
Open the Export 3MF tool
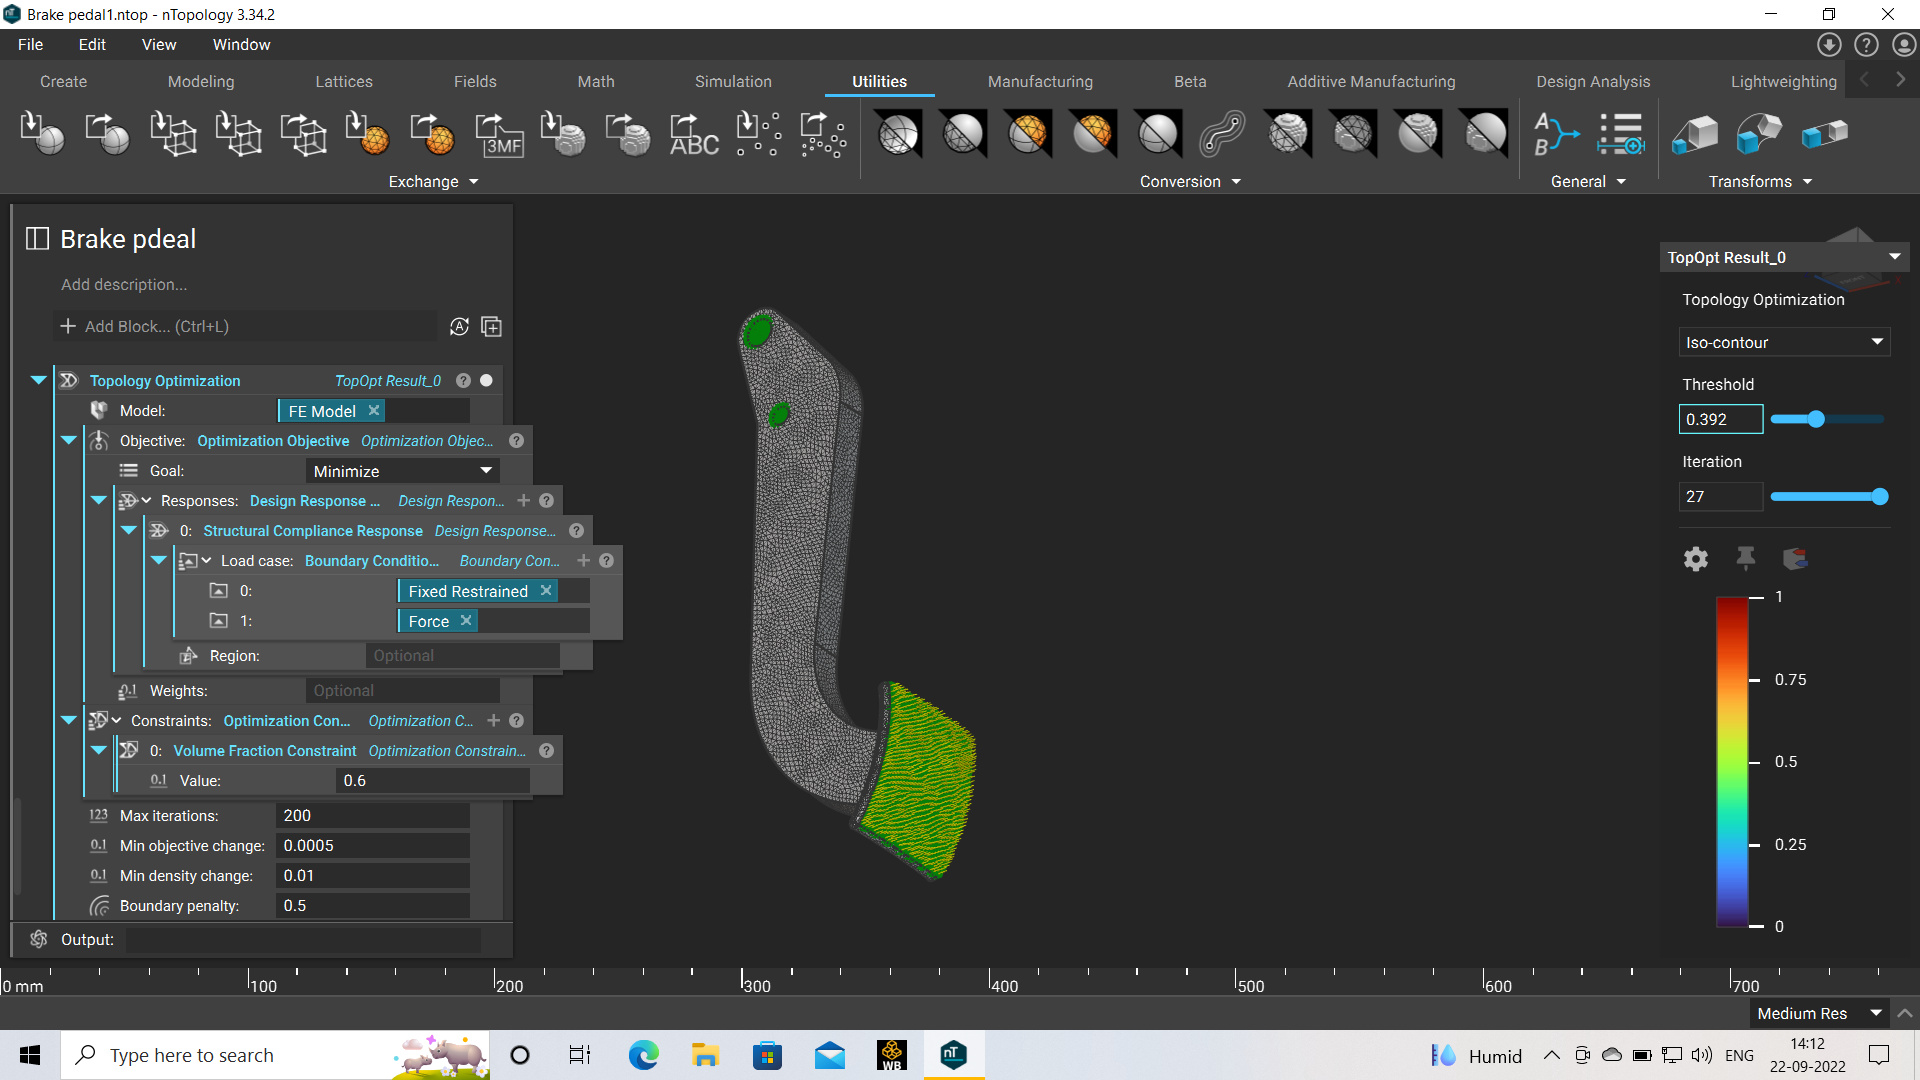[x=499, y=135]
